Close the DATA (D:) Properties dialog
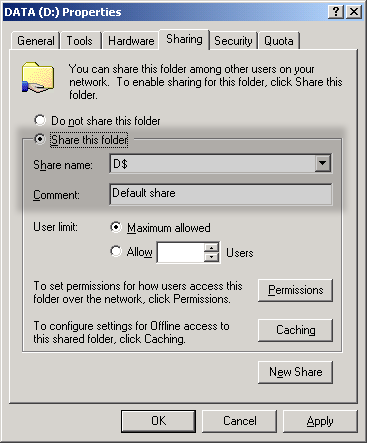This screenshot has width=367, height=443. point(354,12)
